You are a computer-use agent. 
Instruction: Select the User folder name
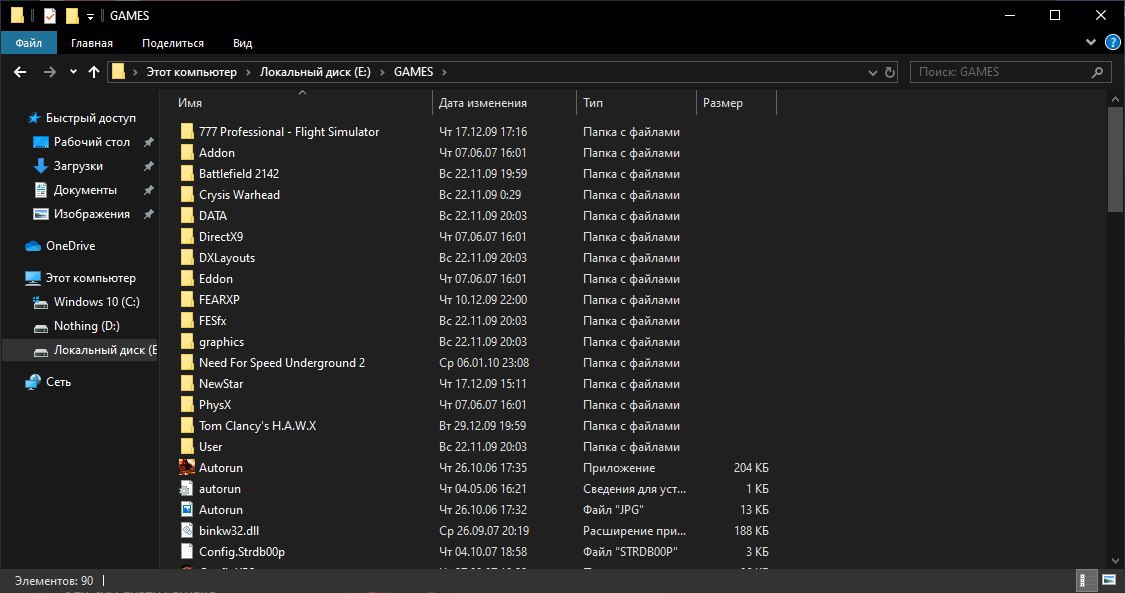pos(211,446)
